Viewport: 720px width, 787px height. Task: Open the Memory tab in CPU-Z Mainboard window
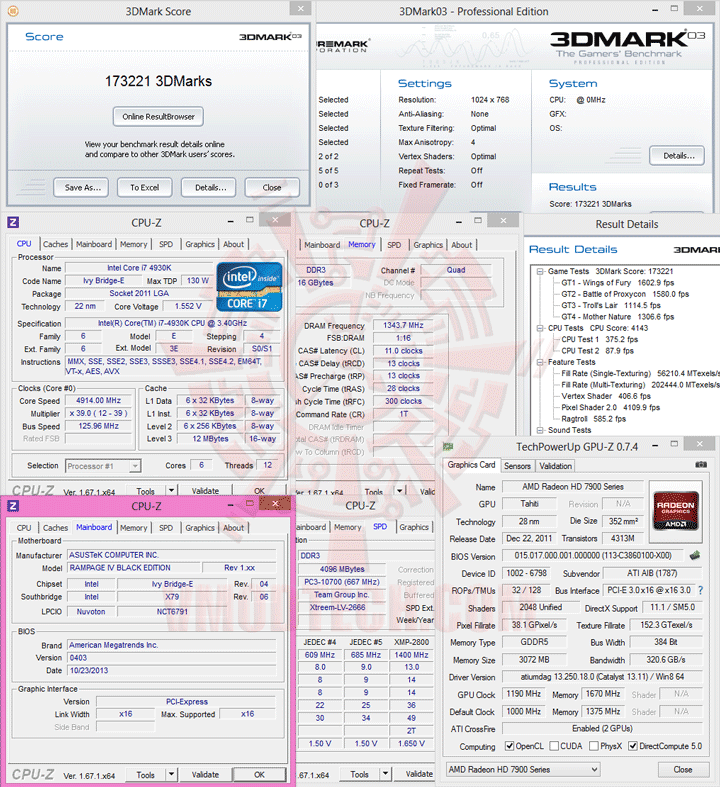tap(133, 528)
